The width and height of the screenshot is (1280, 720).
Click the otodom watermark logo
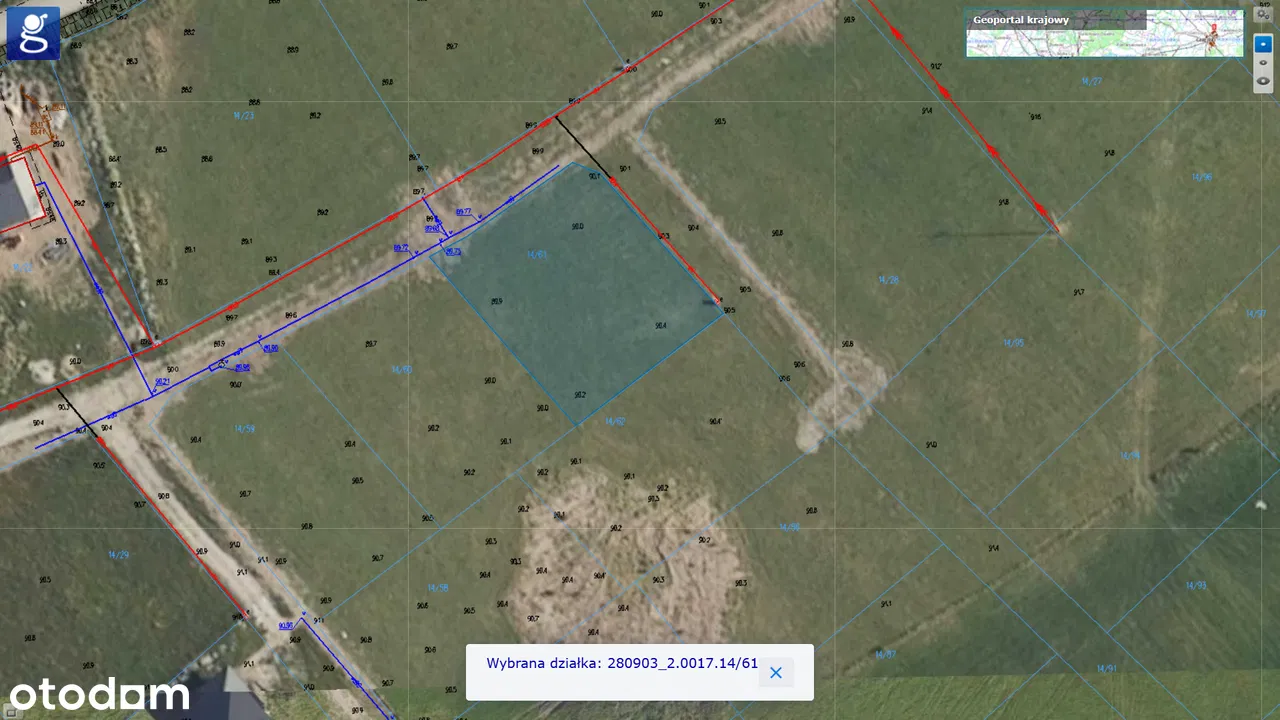coord(98,693)
